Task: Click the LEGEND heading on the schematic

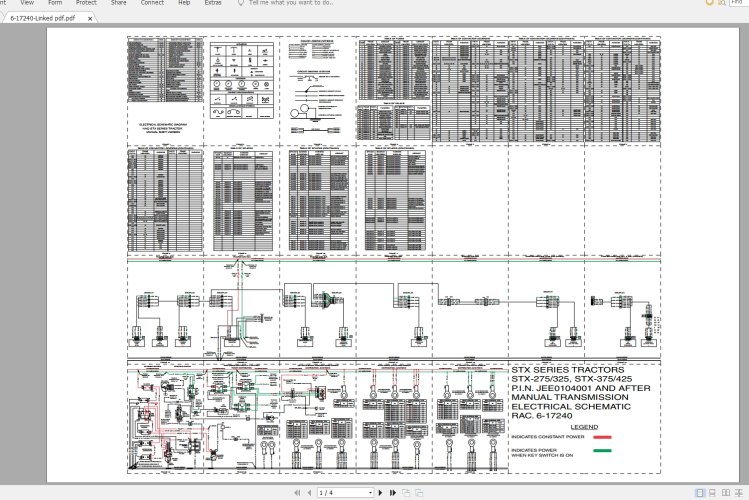Action: click(584, 427)
